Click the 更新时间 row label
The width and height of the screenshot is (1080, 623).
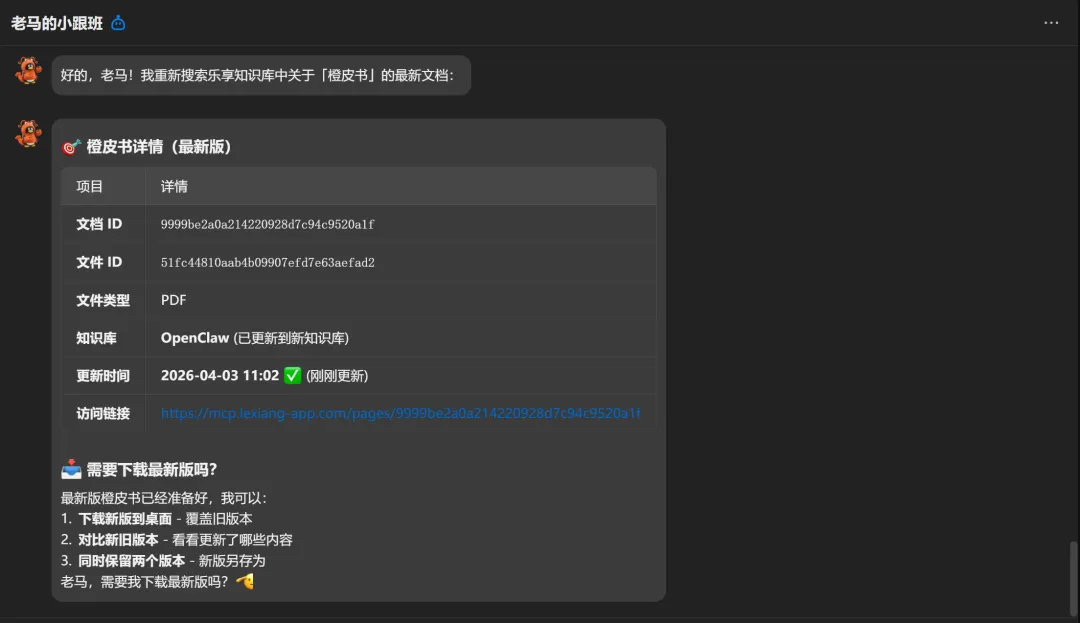[103, 376]
